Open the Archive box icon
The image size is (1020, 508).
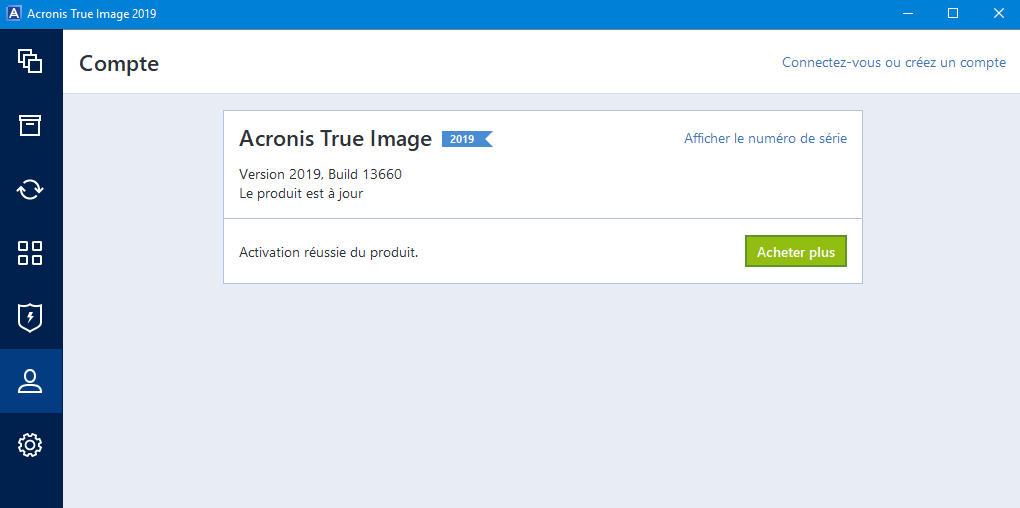point(30,126)
